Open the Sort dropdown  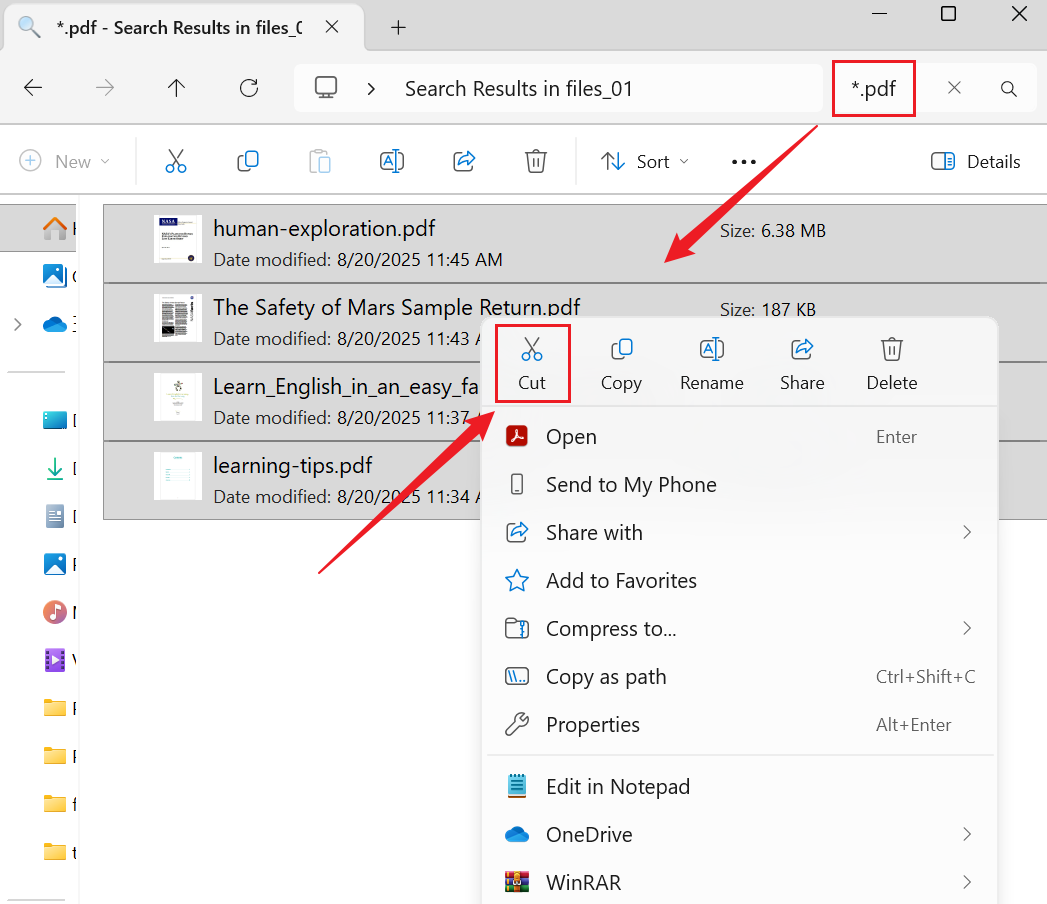[x=645, y=161]
